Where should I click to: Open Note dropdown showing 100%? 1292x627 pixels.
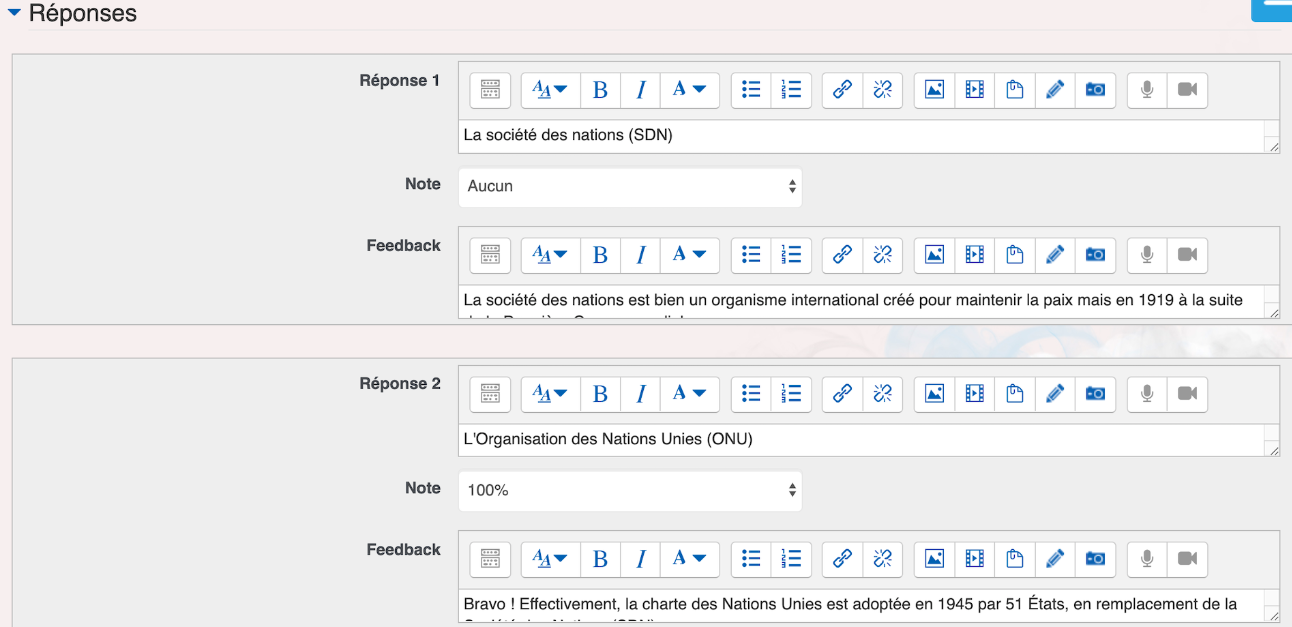(630, 490)
